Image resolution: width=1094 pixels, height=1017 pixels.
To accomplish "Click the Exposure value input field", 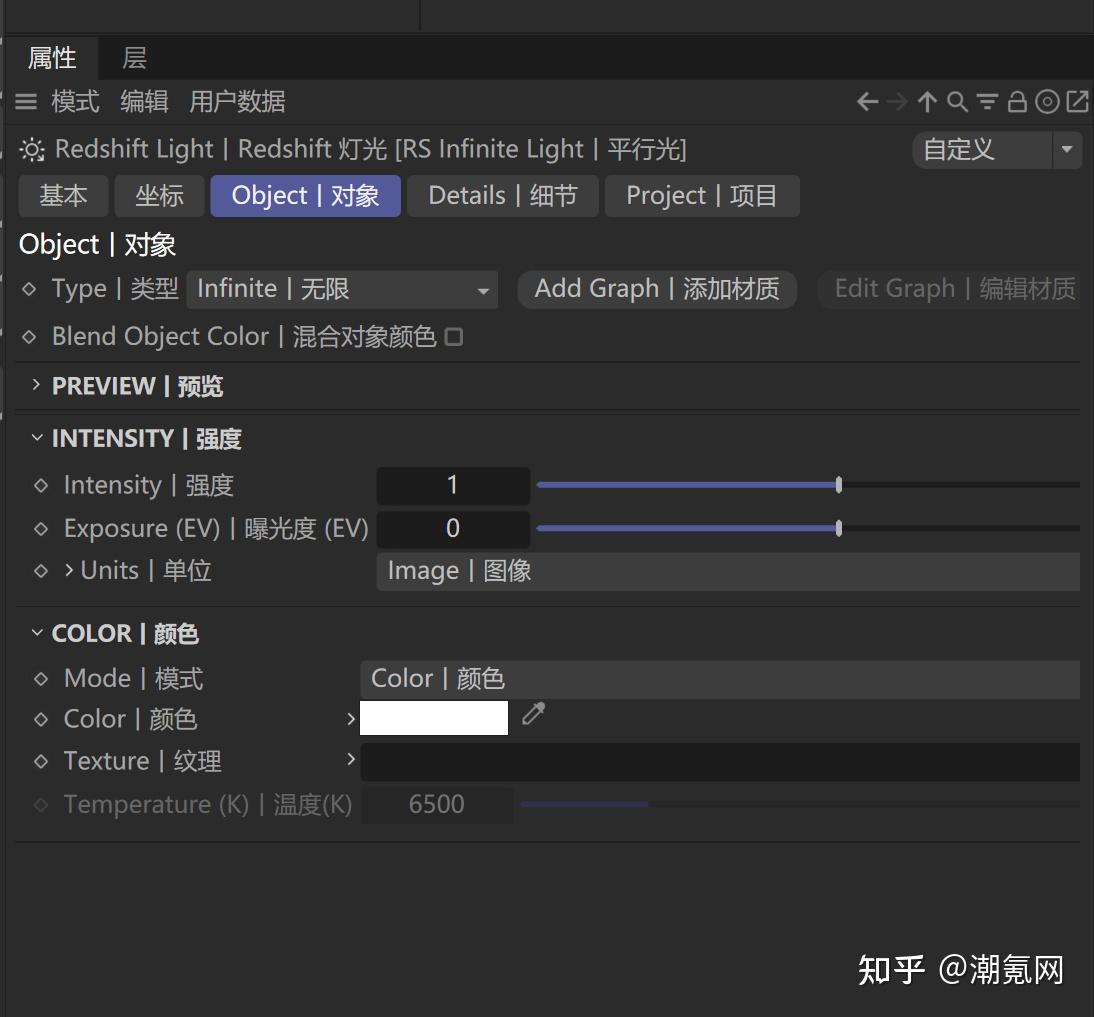I will point(452,528).
